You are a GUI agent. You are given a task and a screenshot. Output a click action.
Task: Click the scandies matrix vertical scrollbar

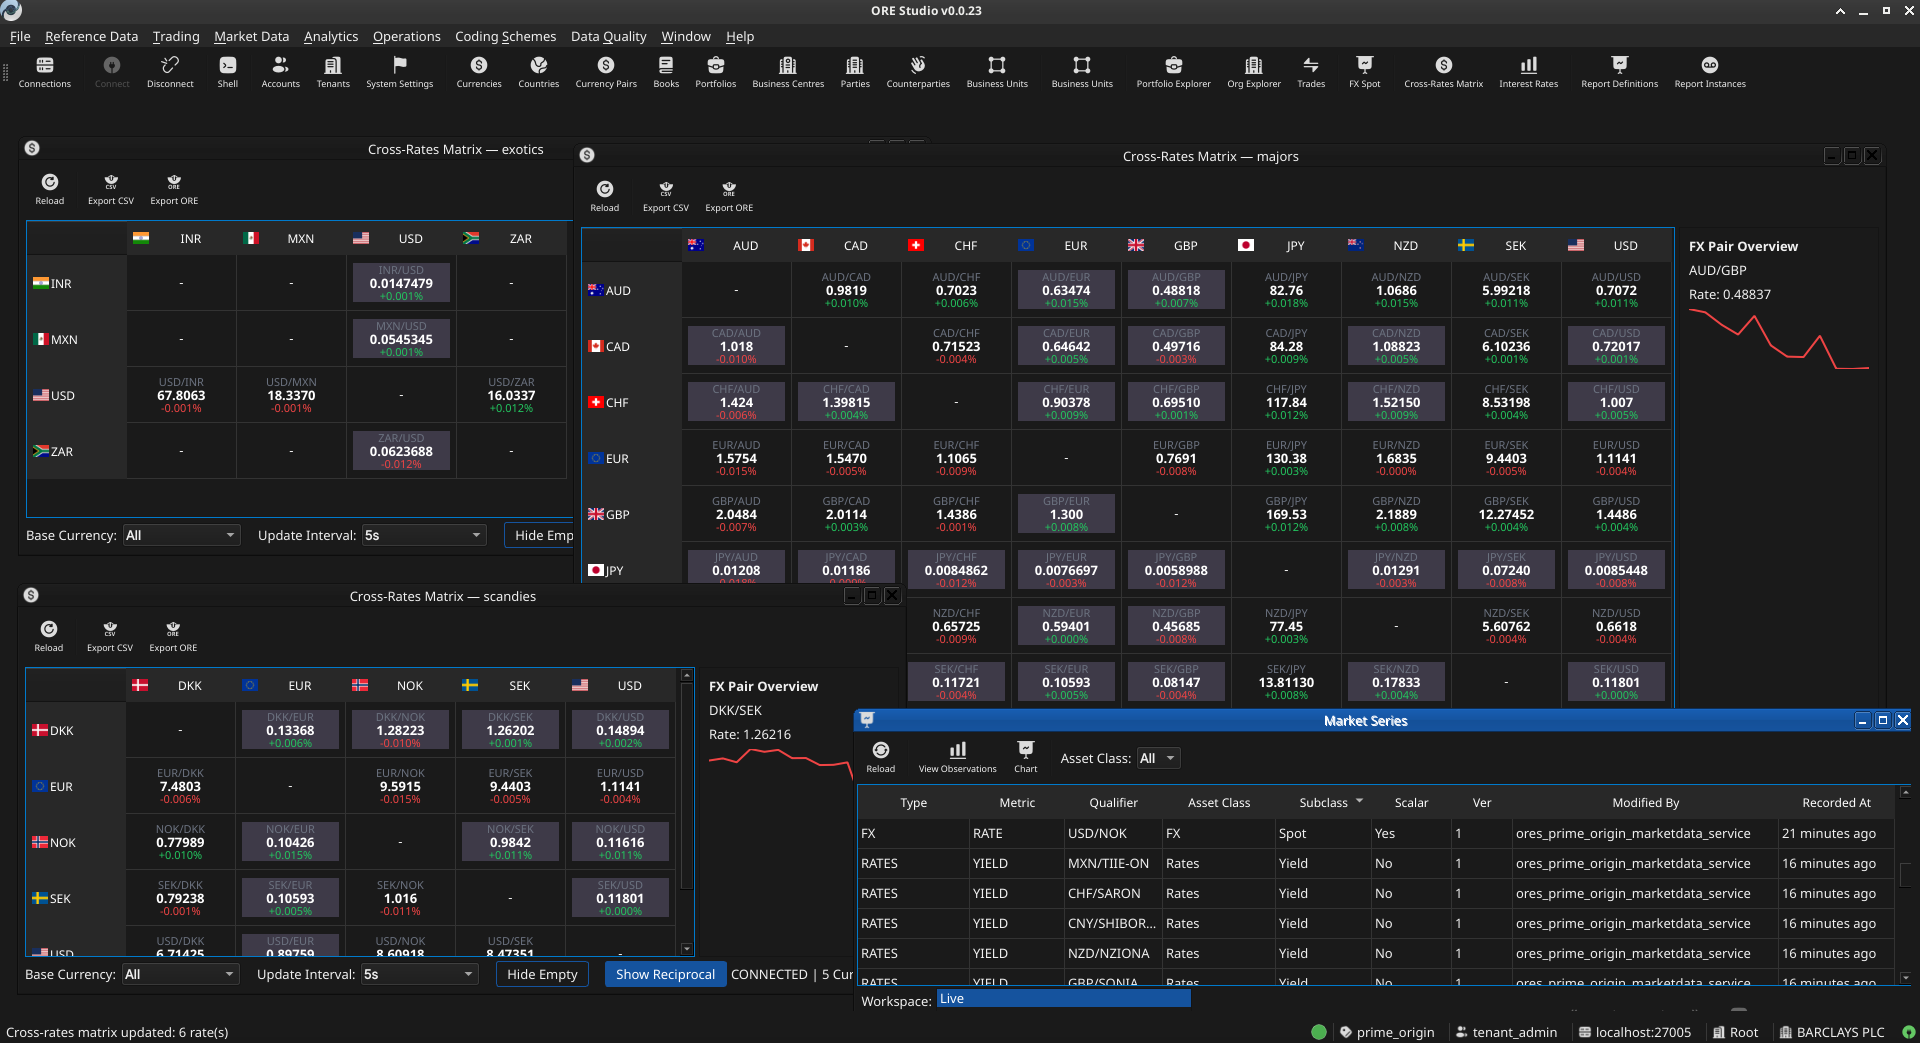click(686, 810)
